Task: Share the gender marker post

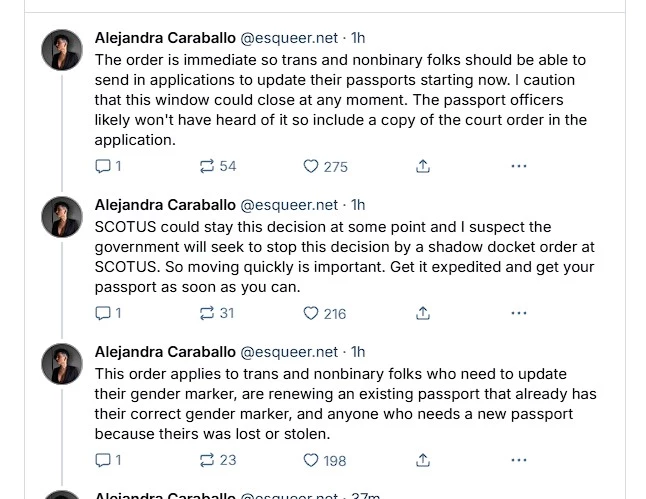Action: pyautogui.click(x=423, y=460)
